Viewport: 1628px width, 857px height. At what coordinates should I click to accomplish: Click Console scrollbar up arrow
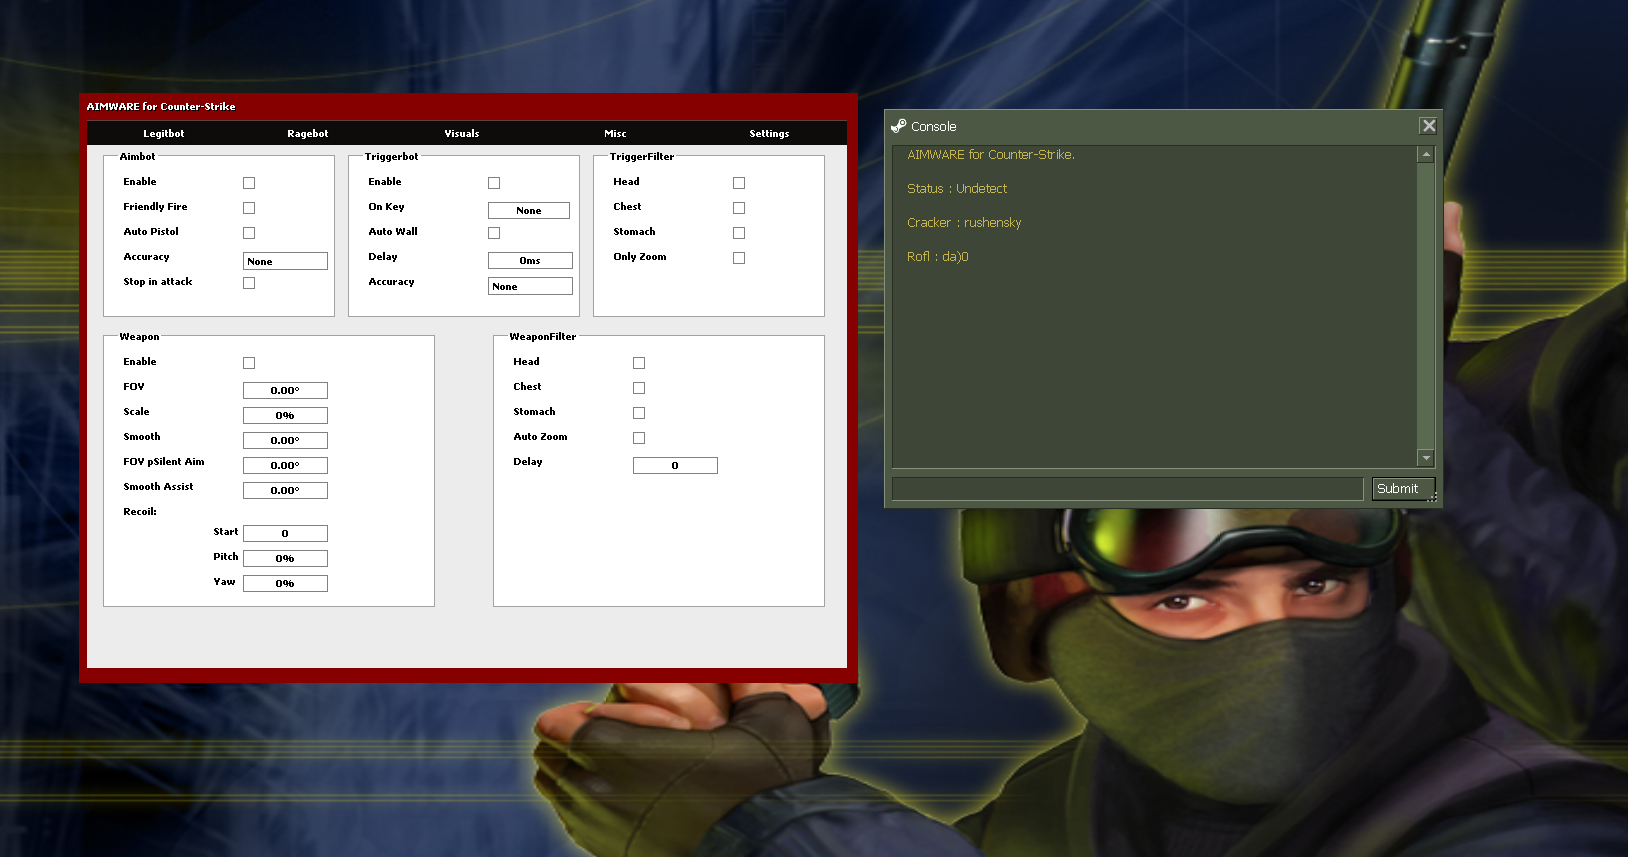pos(1426,155)
